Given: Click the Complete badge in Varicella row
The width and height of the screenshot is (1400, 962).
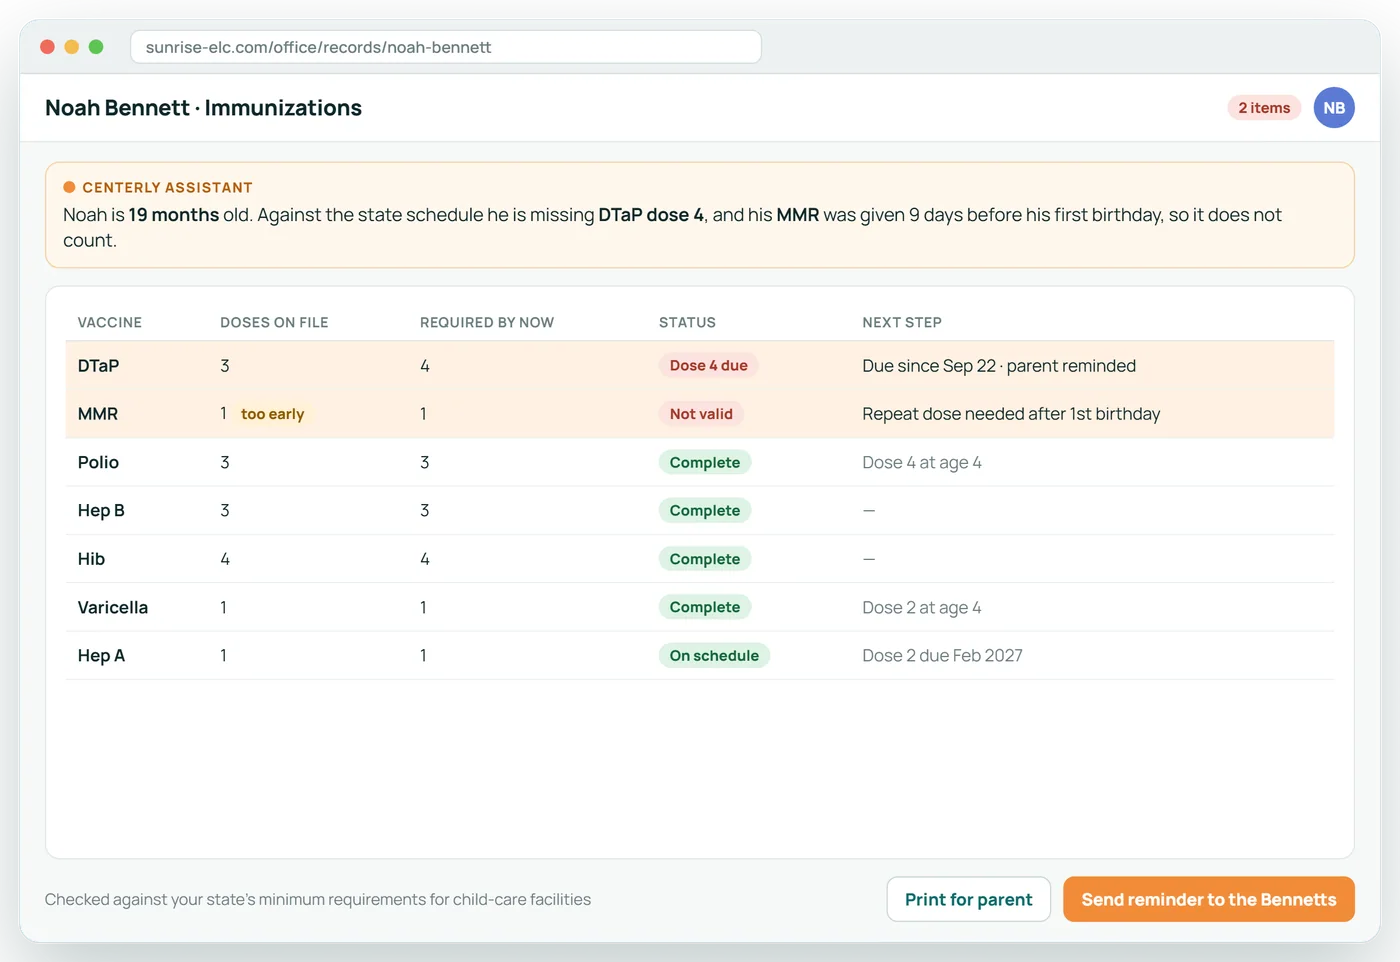Looking at the screenshot, I should tap(705, 607).
